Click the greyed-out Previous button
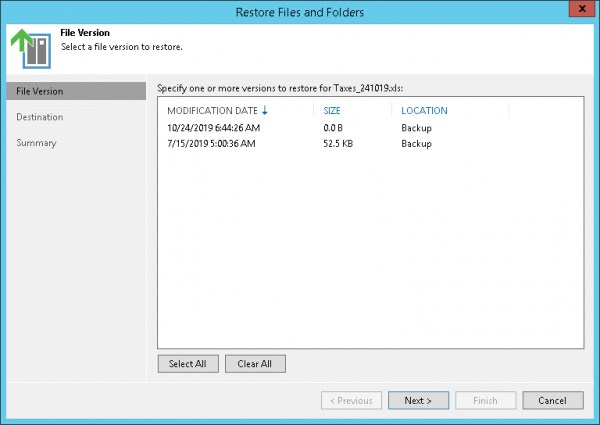The height and width of the screenshot is (425, 600). 351,400
